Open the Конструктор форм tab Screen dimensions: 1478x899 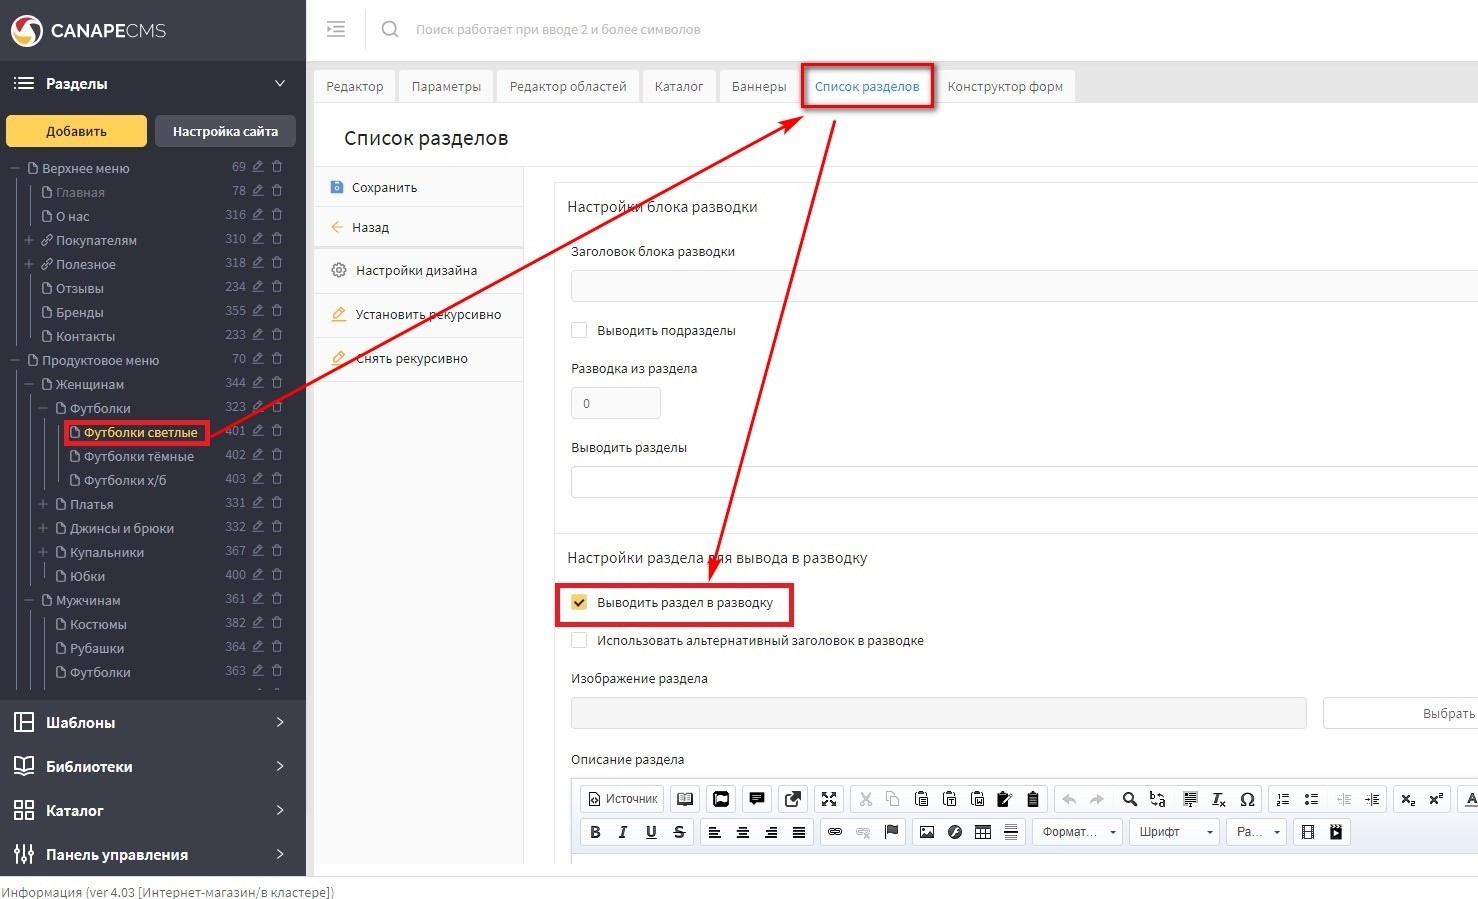pyautogui.click(x=1004, y=86)
